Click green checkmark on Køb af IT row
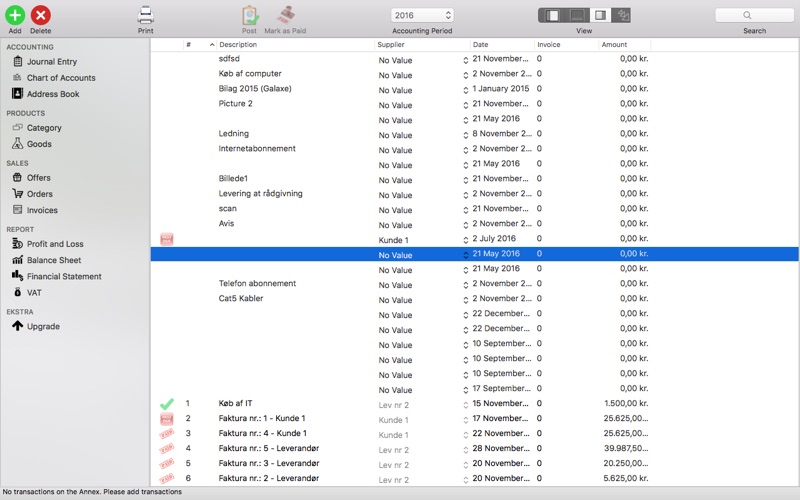The width and height of the screenshot is (800, 500). (167, 404)
